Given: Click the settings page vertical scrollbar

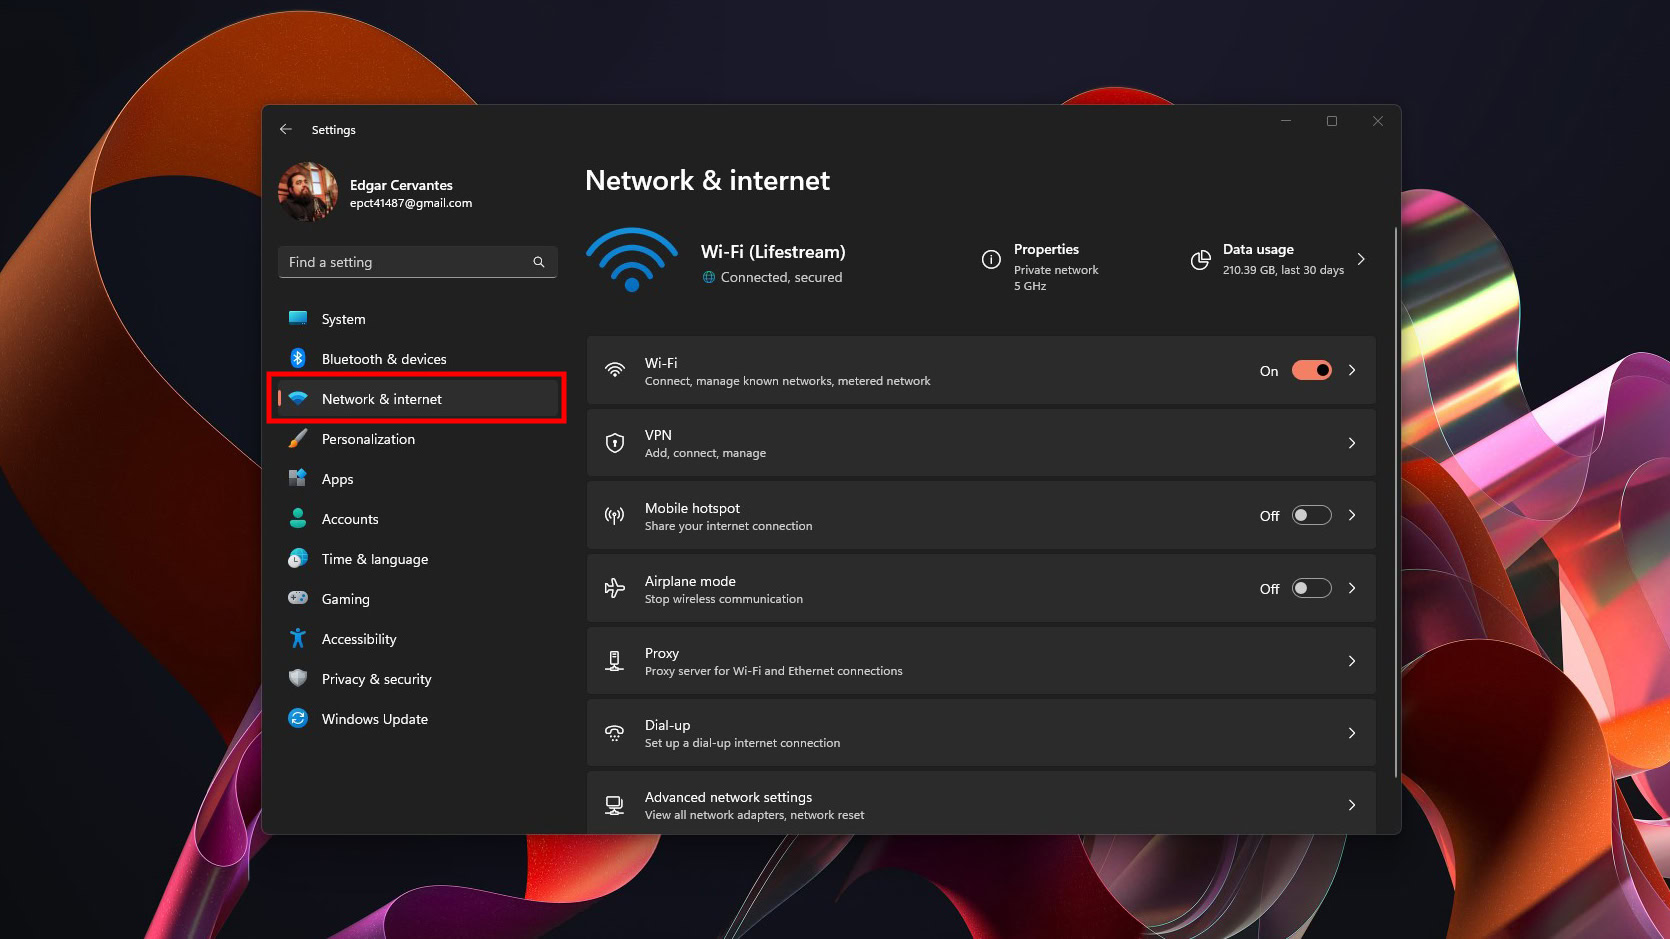Looking at the screenshot, I should click(1395, 500).
